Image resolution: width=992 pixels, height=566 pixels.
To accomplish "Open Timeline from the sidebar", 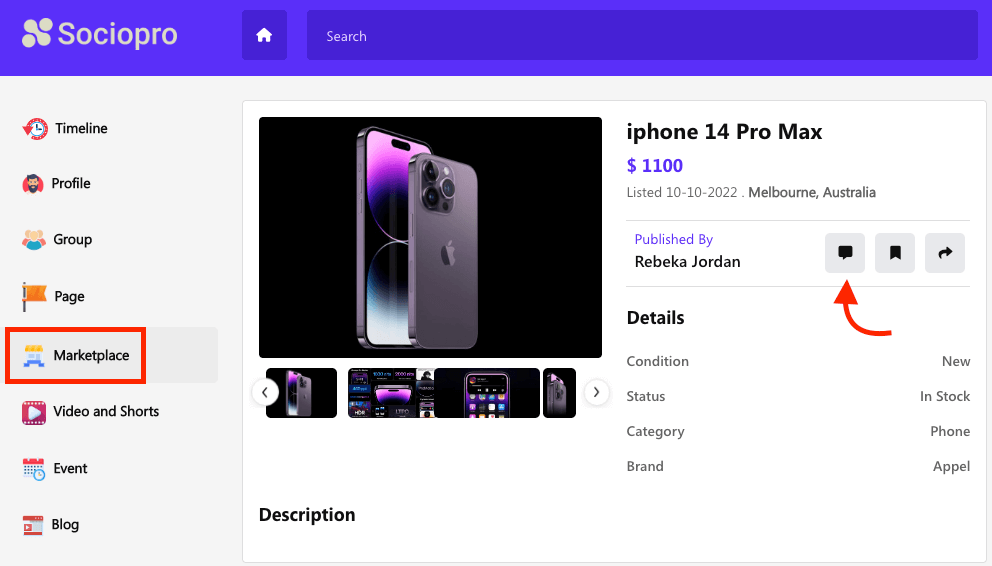I will 81,128.
